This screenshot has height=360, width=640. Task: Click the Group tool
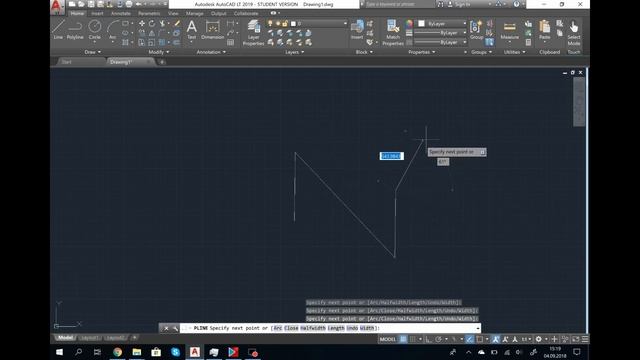(x=476, y=29)
